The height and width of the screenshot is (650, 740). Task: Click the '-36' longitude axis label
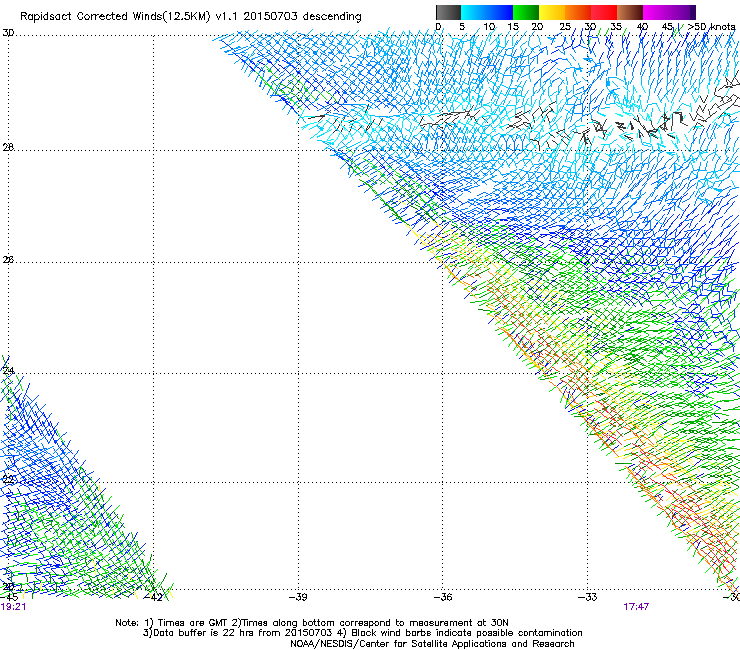coord(443,597)
